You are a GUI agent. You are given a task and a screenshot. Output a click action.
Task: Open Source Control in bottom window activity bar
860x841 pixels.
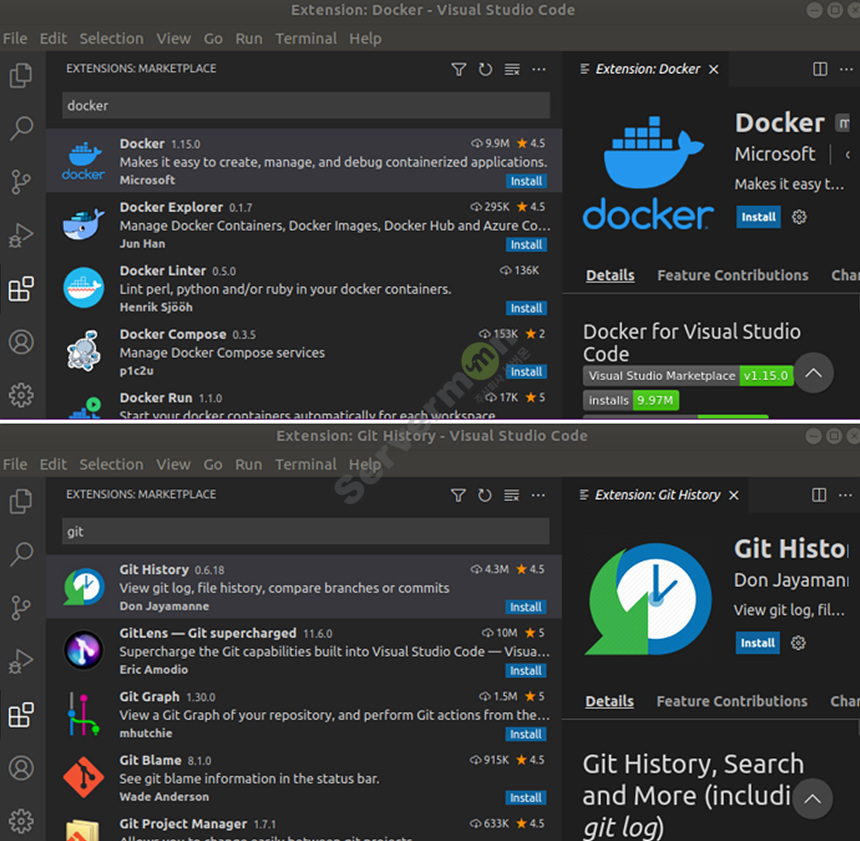(x=21, y=607)
